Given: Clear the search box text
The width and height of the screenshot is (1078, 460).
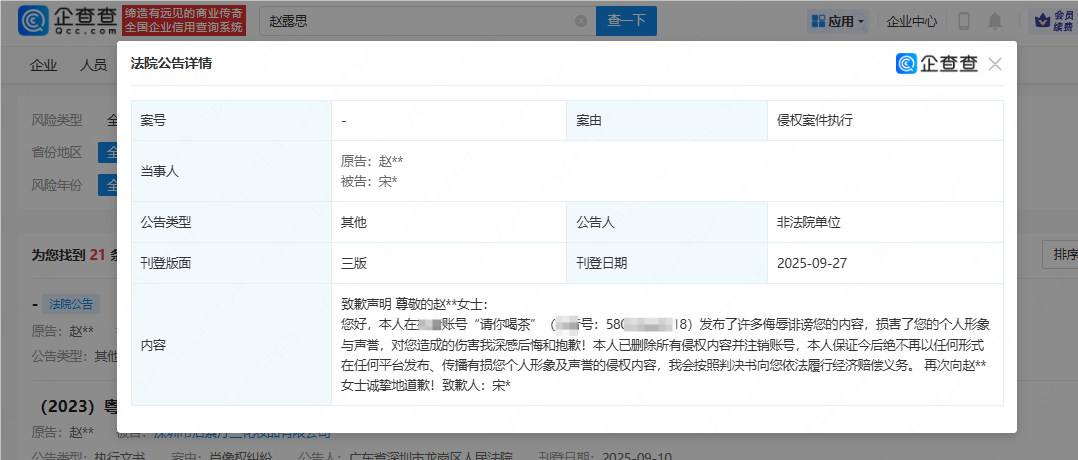Looking at the screenshot, I should [x=581, y=21].
